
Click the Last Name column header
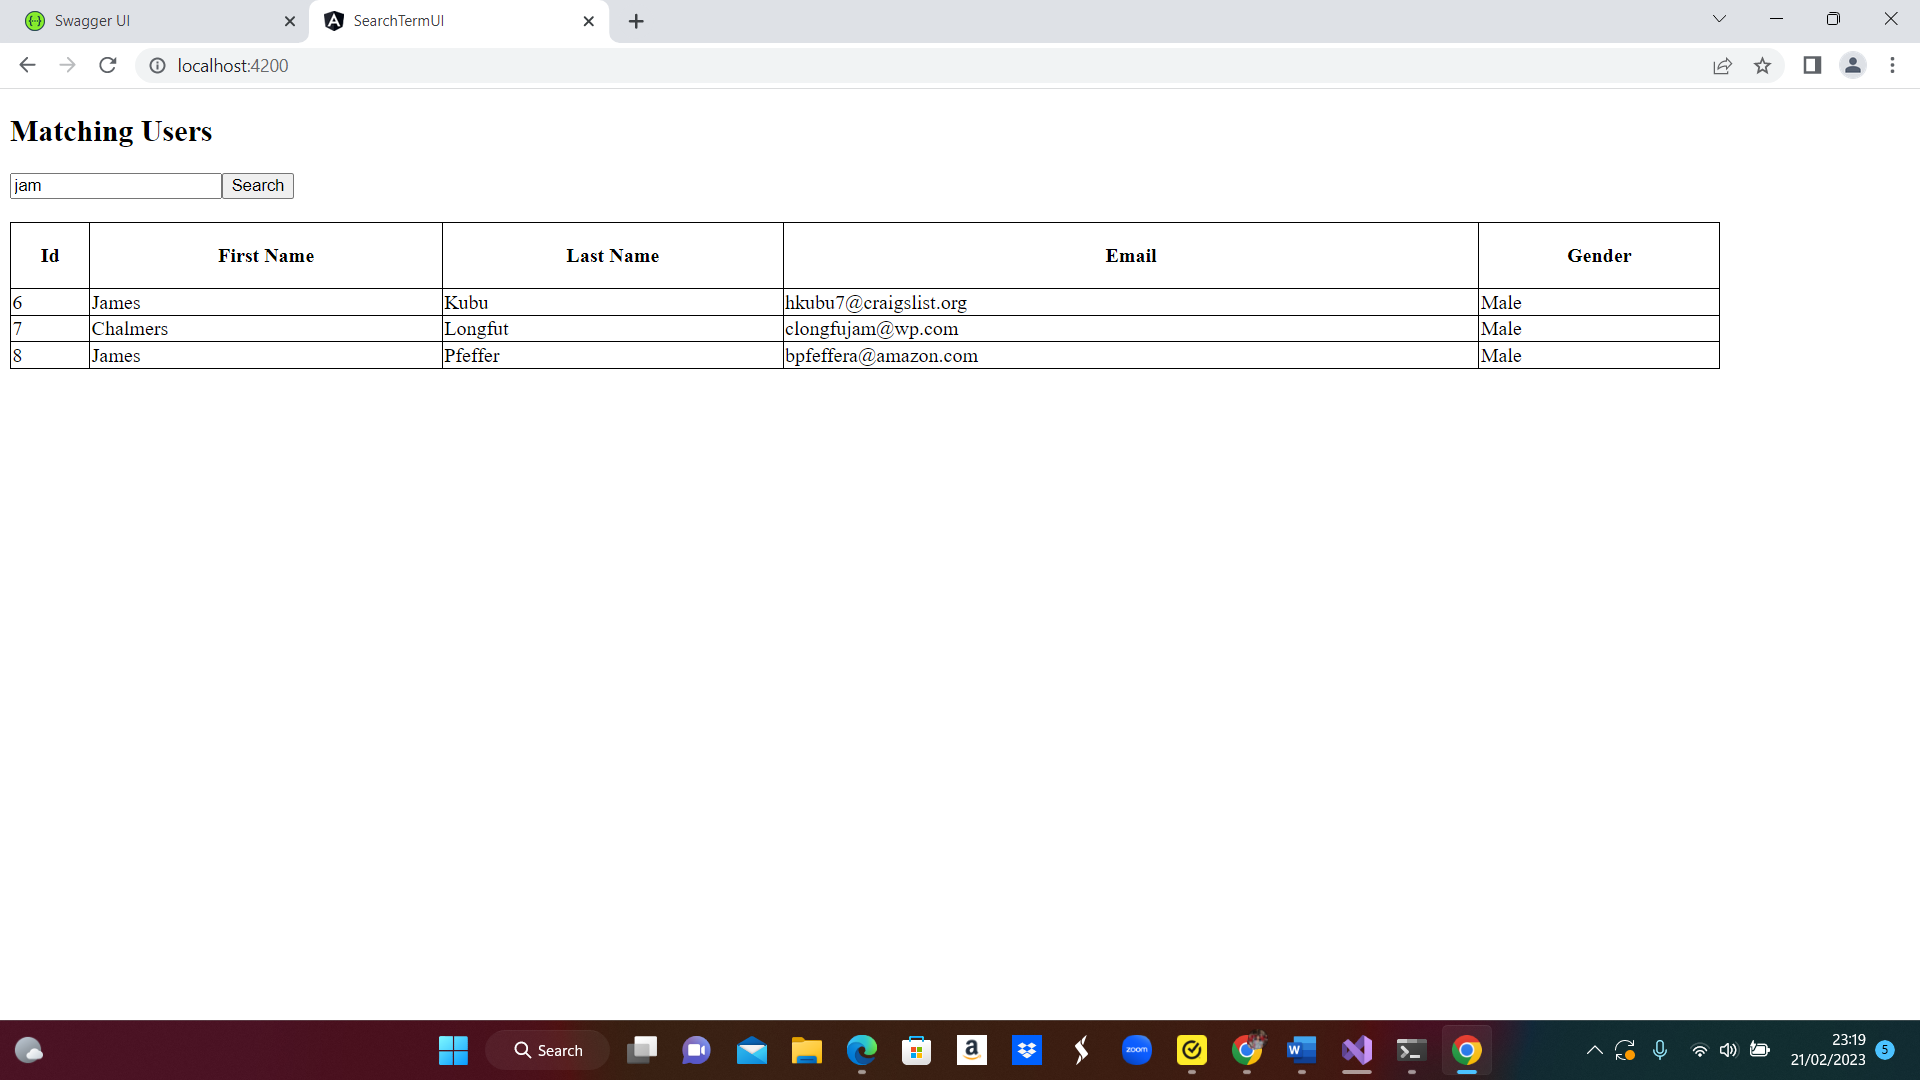point(613,256)
